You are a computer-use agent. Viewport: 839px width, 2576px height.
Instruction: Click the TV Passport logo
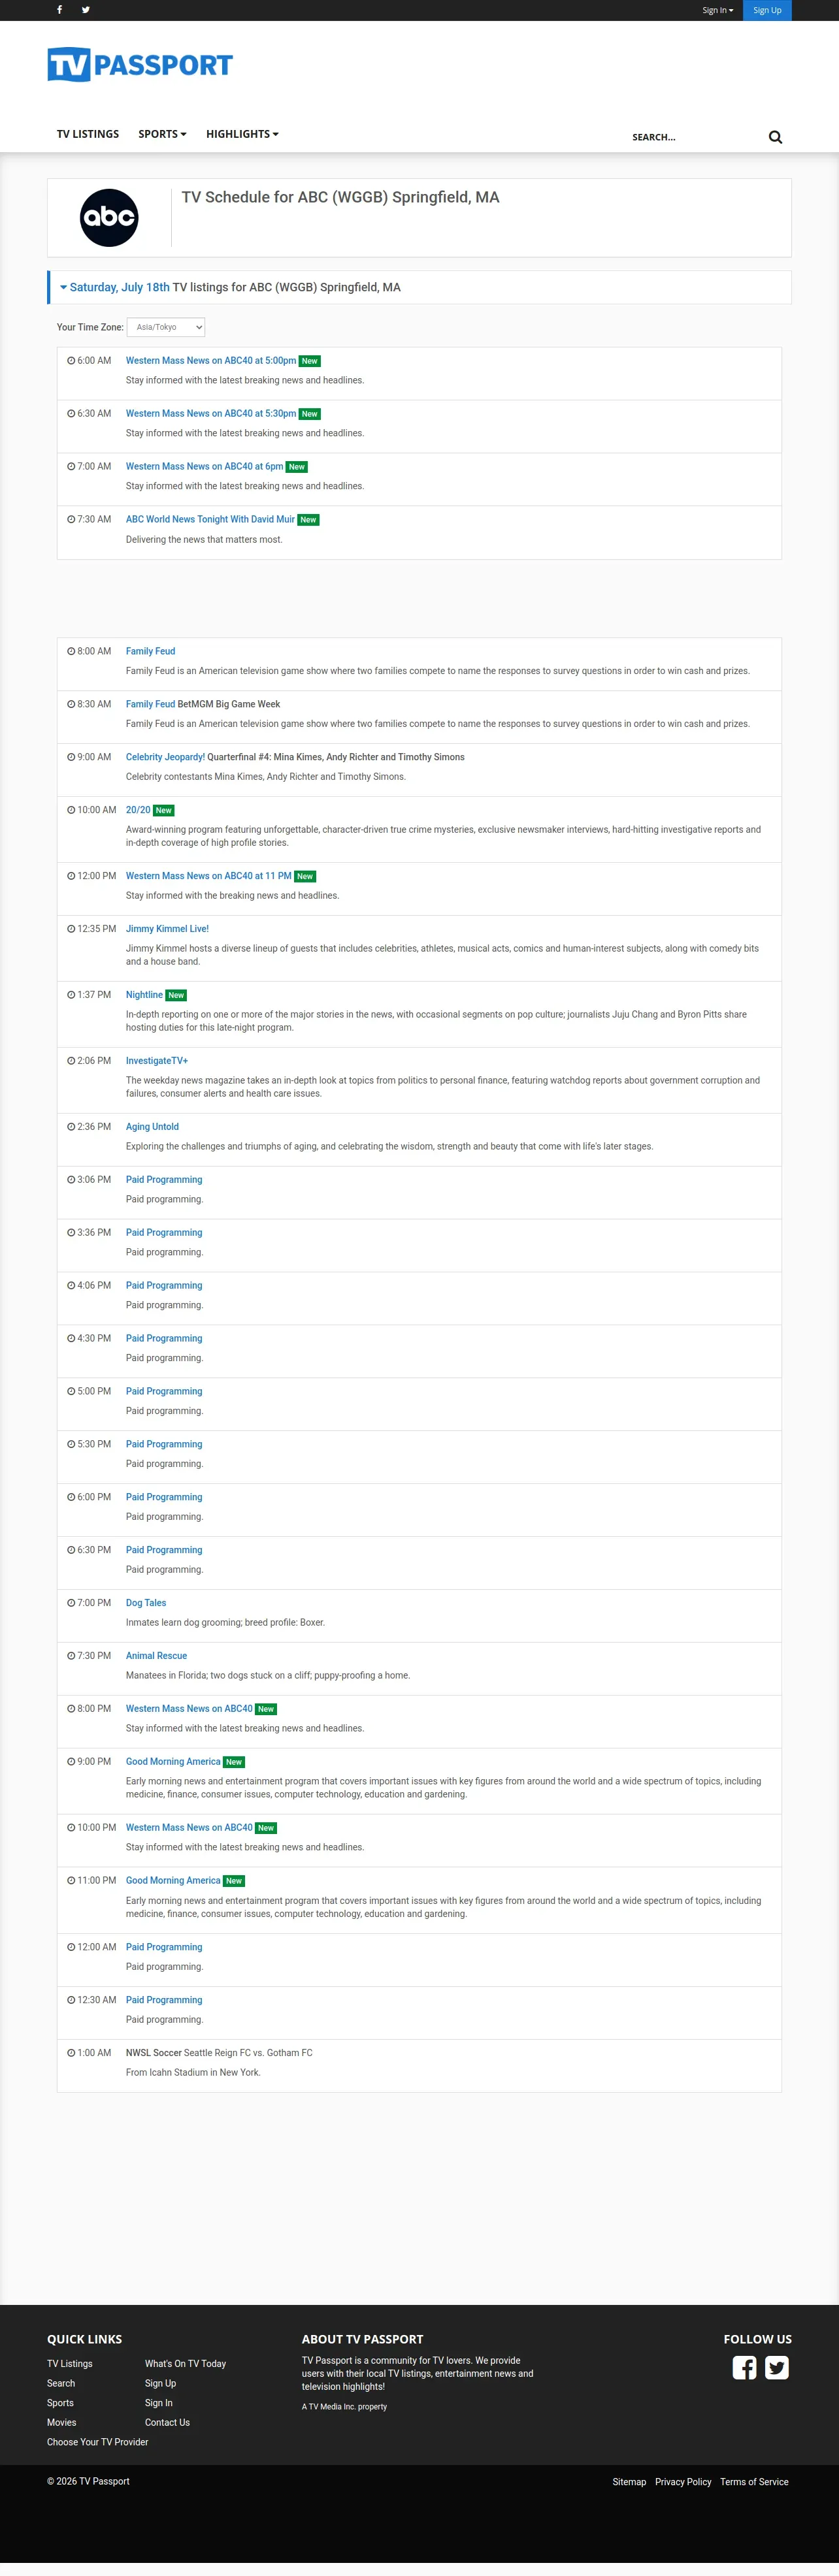click(x=140, y=65)
